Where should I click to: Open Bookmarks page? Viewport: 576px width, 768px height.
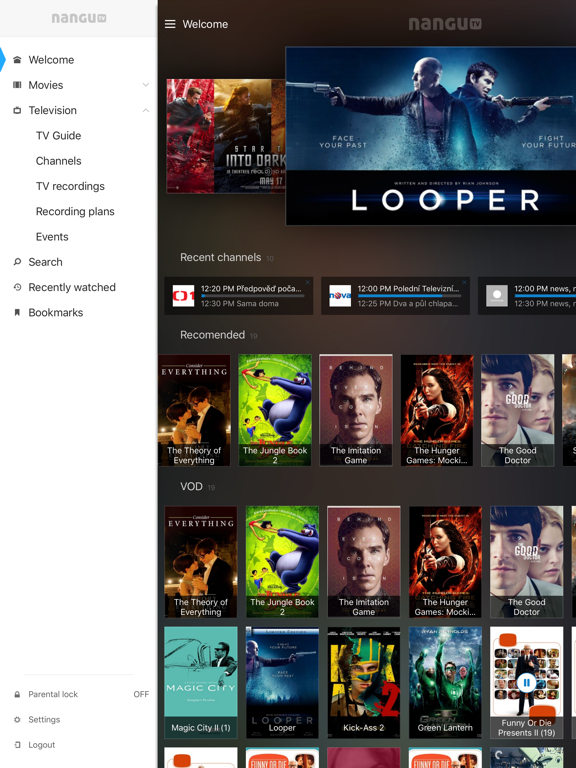[x=56, y=312]
